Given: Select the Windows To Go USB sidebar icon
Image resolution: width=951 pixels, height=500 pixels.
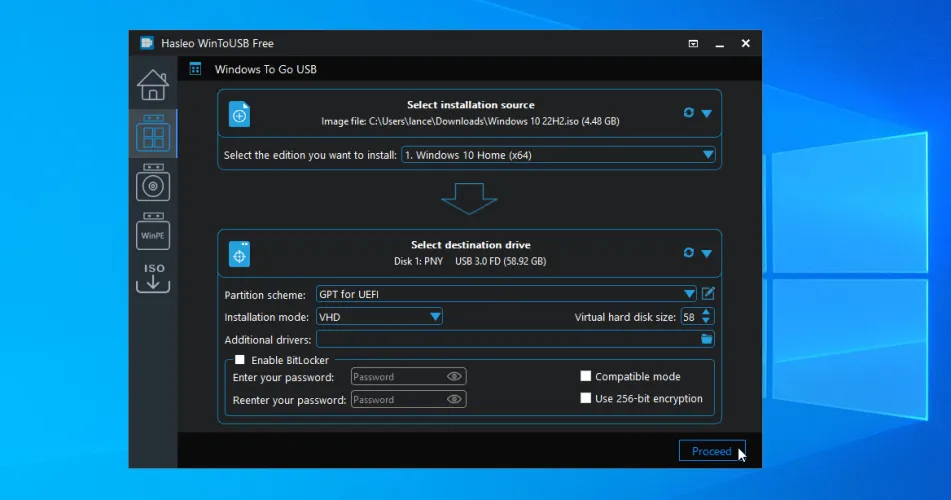Looking at the screenshot, I should click(x=153, y=134).
